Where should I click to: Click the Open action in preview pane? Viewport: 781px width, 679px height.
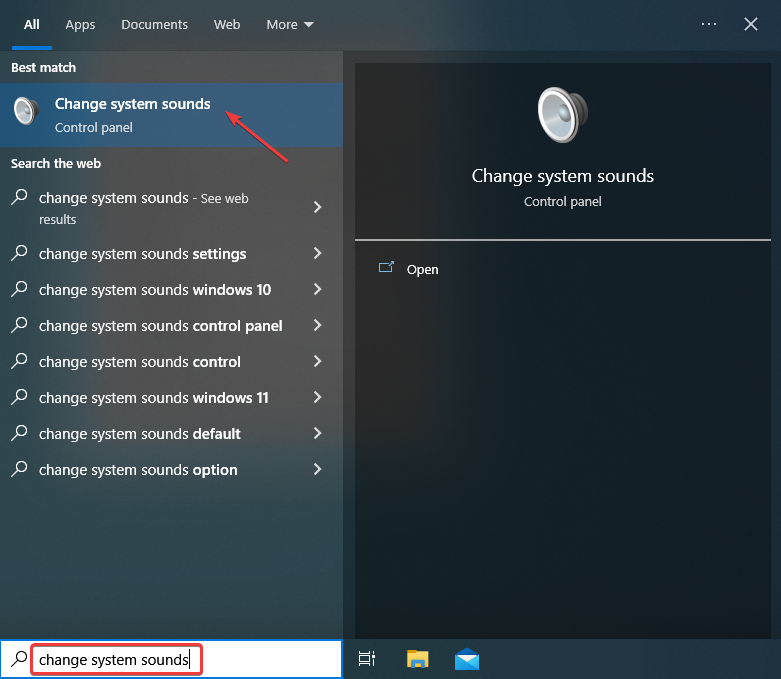coord(422,270)
